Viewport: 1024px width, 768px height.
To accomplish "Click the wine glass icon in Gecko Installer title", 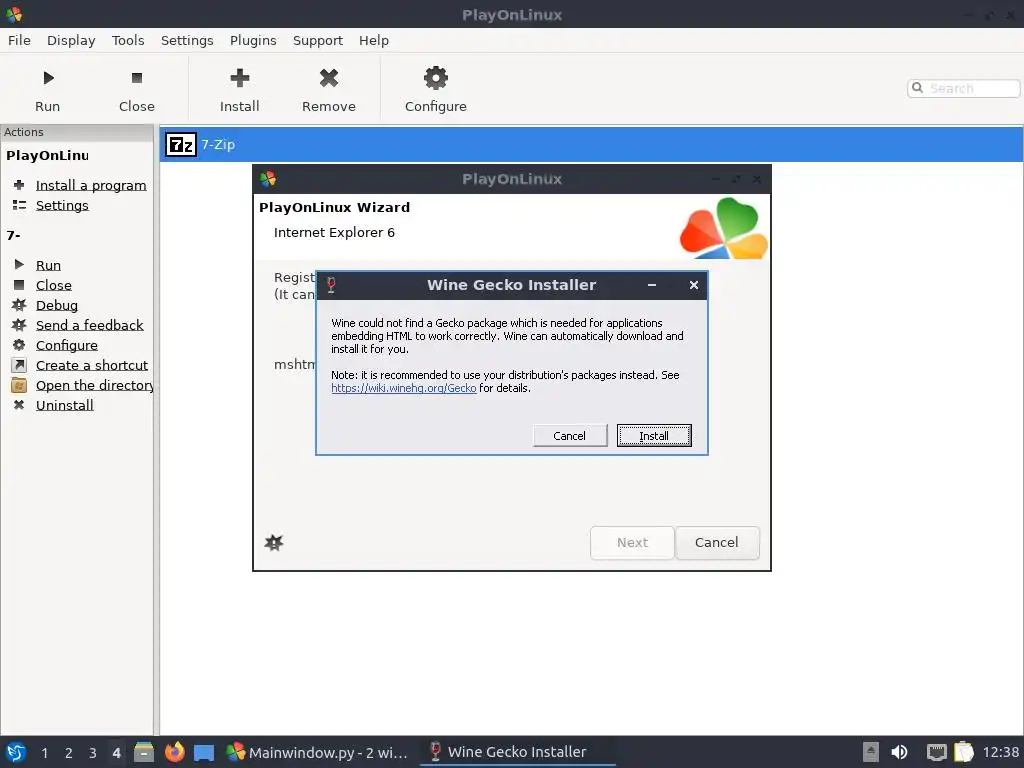I will (331, 285).
